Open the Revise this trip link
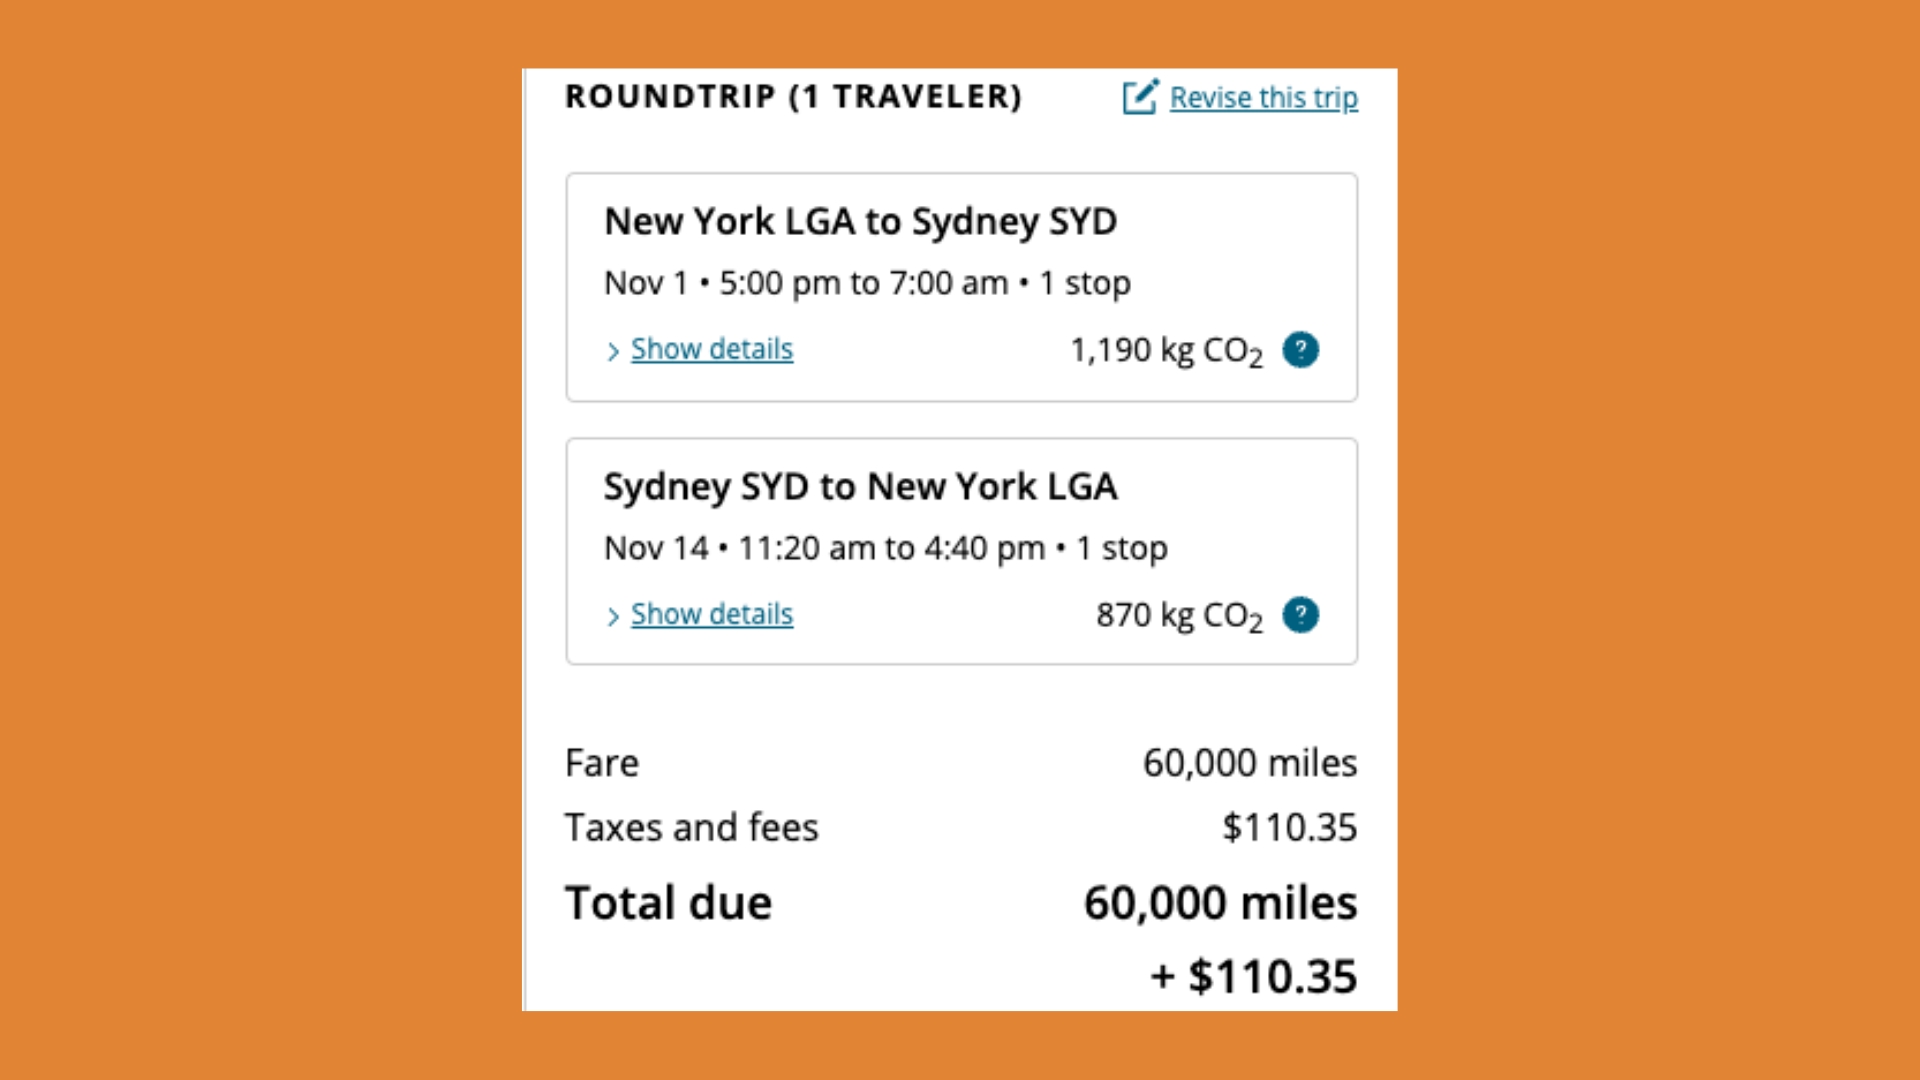Image resolution: width=1920 pixels, height=1080 pixels. point(1263,97)
